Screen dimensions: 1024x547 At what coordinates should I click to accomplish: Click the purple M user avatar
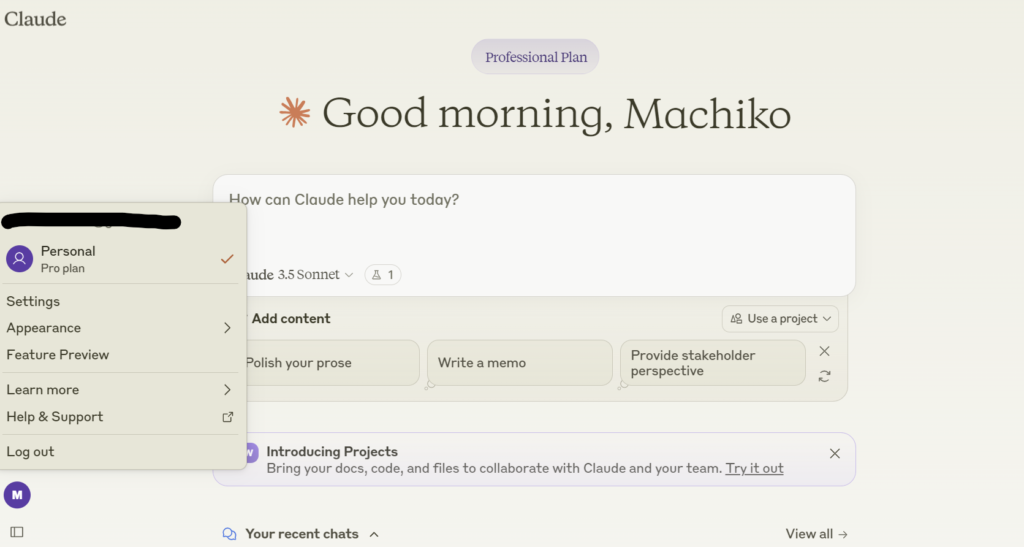point(17,494)
